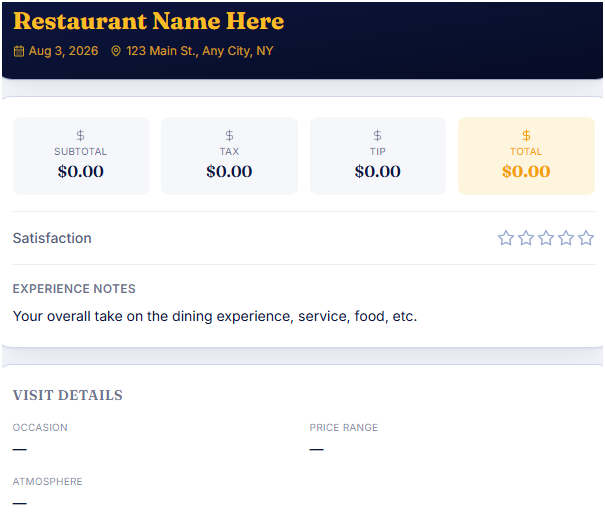Select the fifth satisfaction star
Image resolution: width=605 pixels, height=513 pixels.
click(x=586, y=238)
